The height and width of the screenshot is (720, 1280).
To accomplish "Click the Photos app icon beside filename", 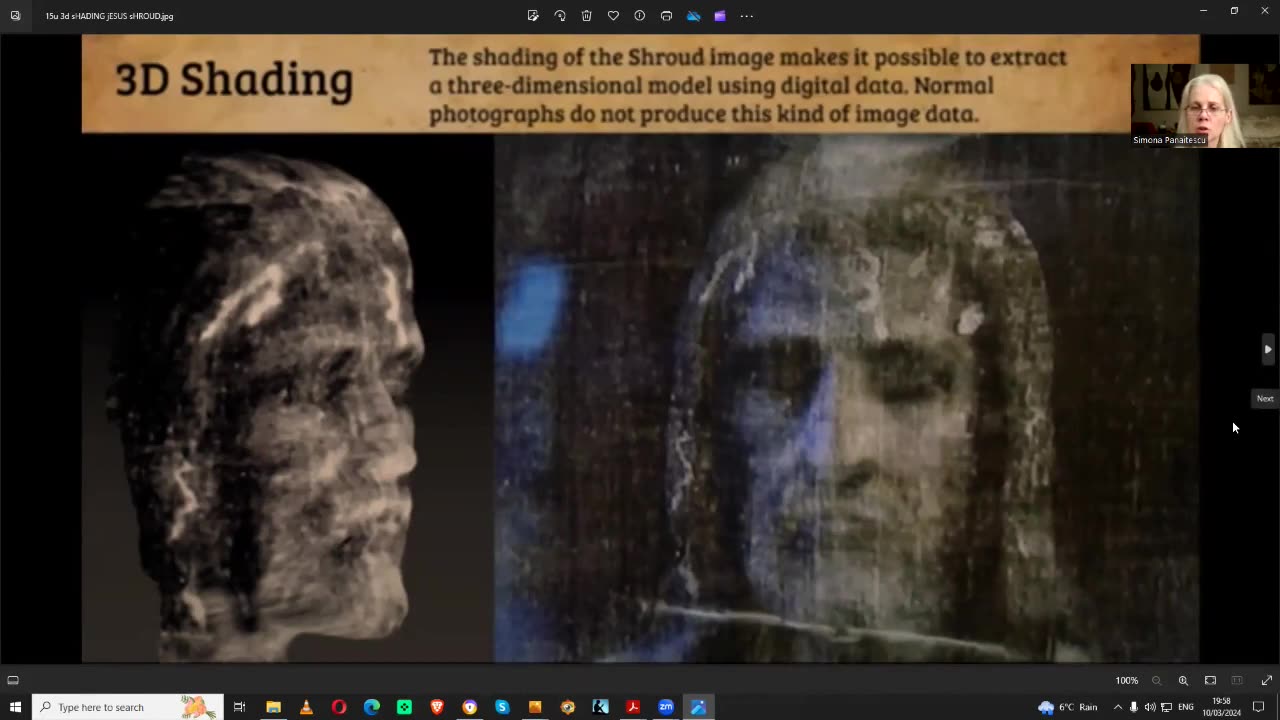I will coord(15,16).
